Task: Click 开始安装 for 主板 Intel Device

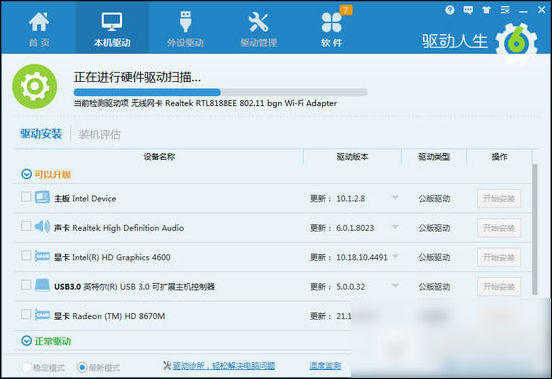Action: click(x=499, y=198)
